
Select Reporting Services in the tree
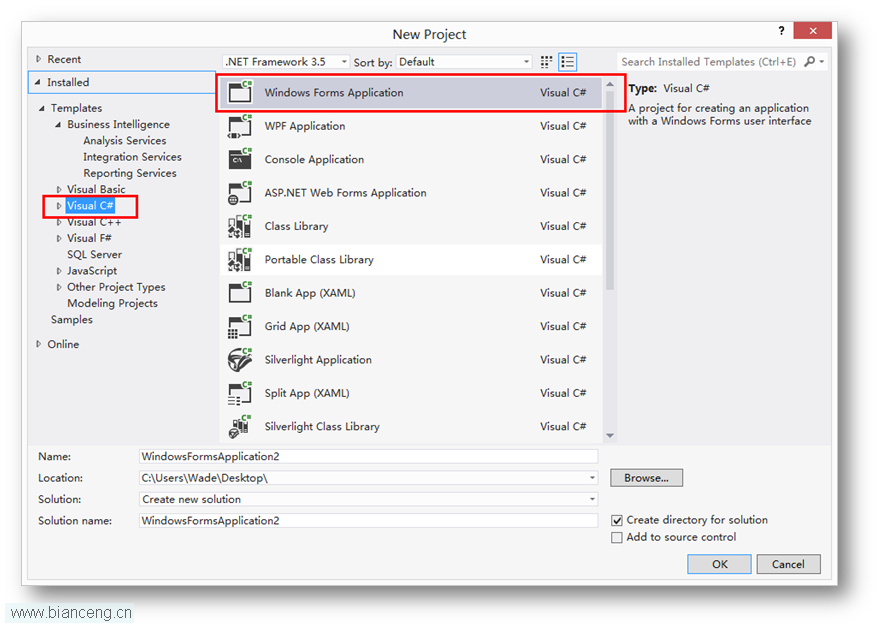[130, 173]
